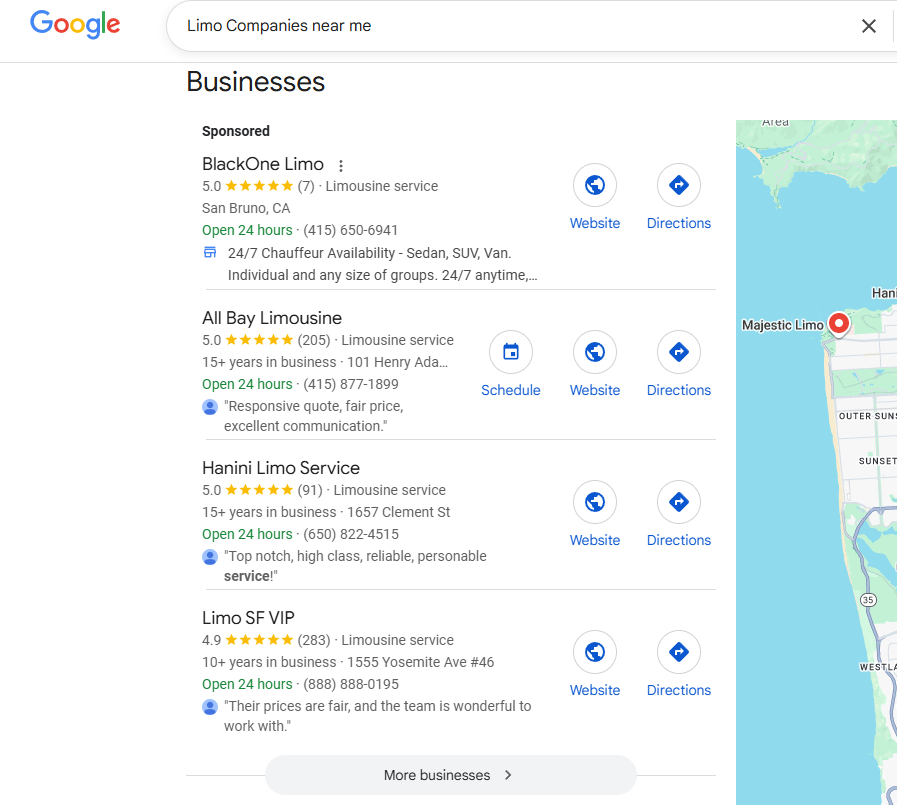Open the All Bay Limousine listing
The width and height of the screenshot is (897, 805).
272,318
